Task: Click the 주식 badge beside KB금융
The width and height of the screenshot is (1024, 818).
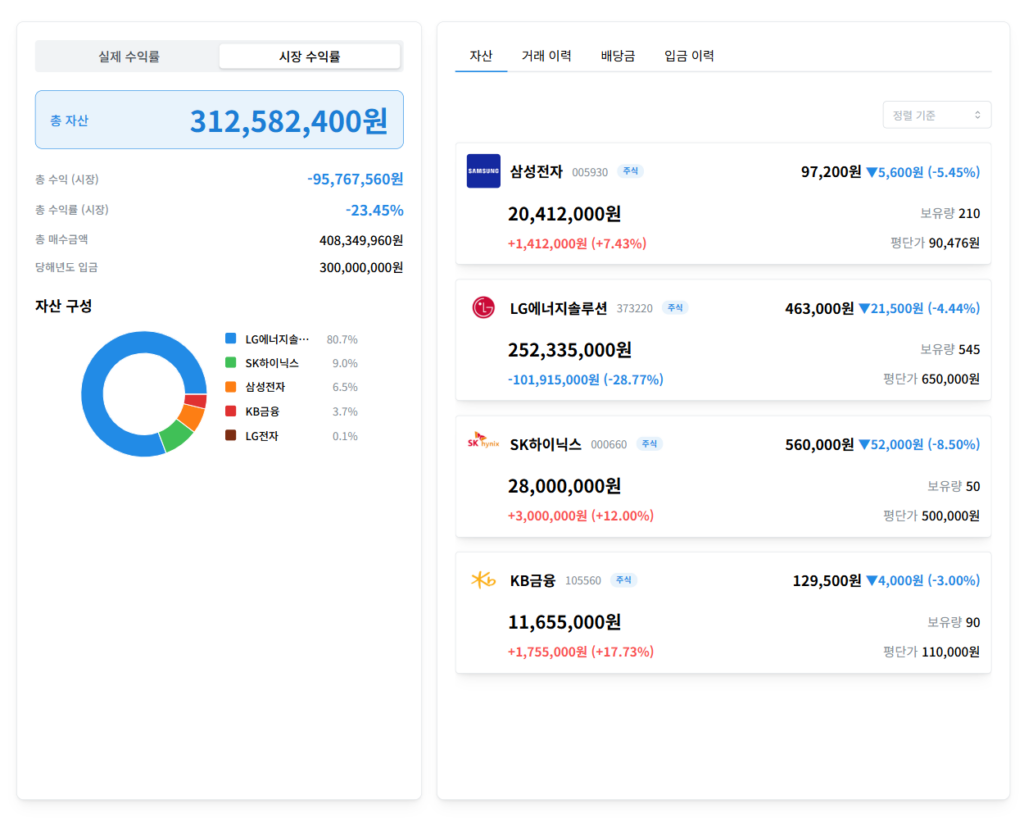Action: point(623,580)
